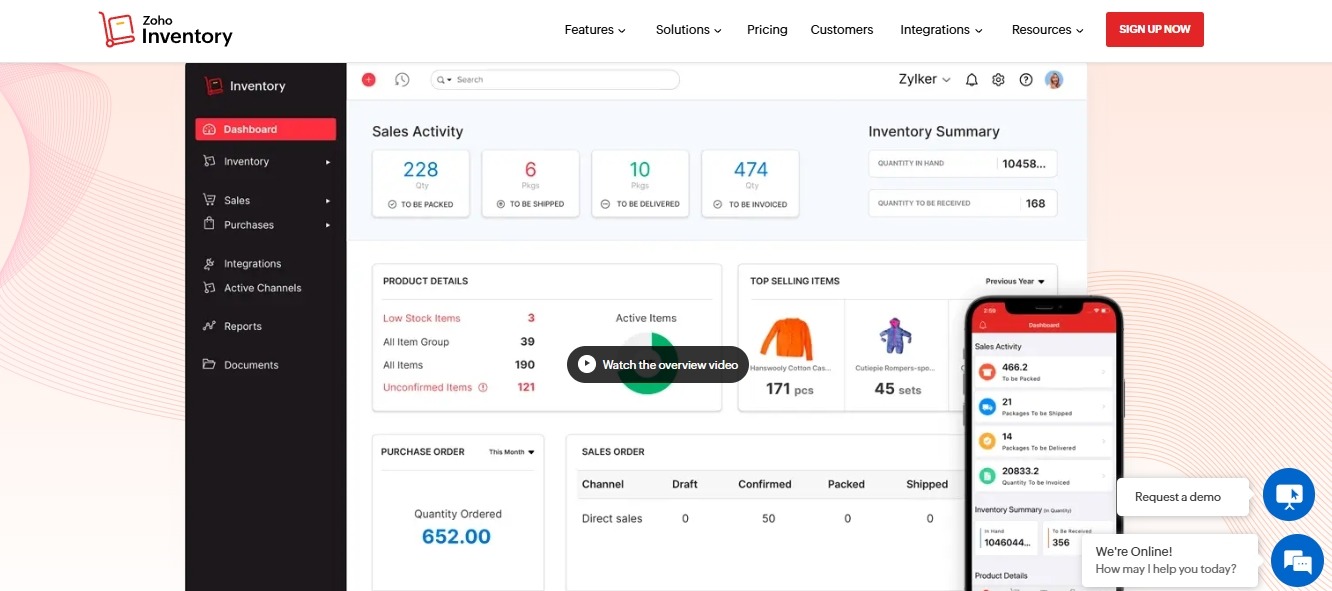Click the SIGN UP NOW button
1332x591 pixels.
coord(1155,29)
